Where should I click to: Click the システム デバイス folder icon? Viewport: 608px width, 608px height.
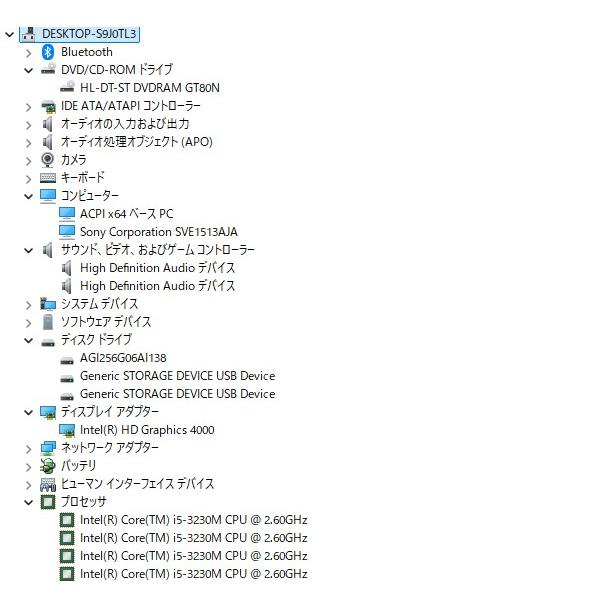click(48, 304)
